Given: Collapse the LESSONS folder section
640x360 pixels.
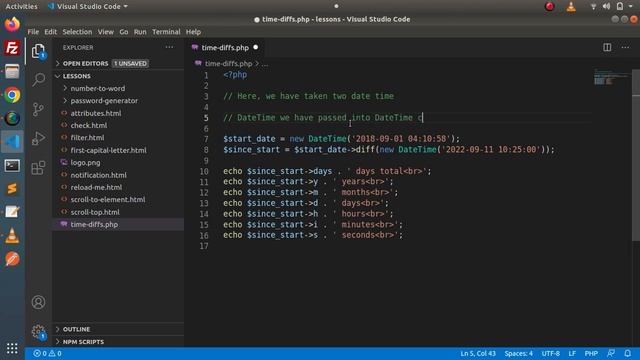Looking at the screenshot, I should (77, 76).
